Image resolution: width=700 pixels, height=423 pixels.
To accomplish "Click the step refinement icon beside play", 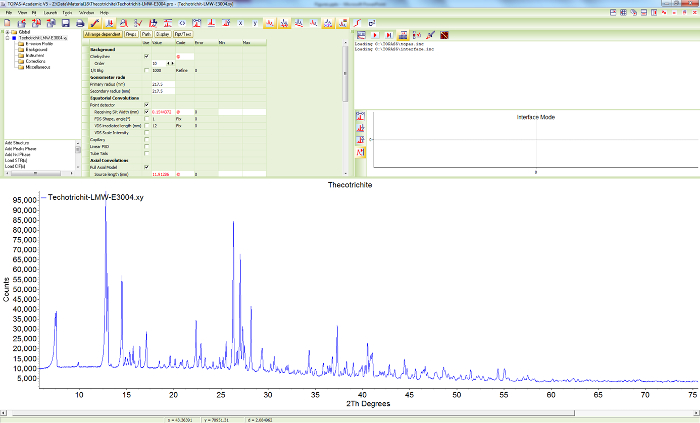I will point(388,34).
